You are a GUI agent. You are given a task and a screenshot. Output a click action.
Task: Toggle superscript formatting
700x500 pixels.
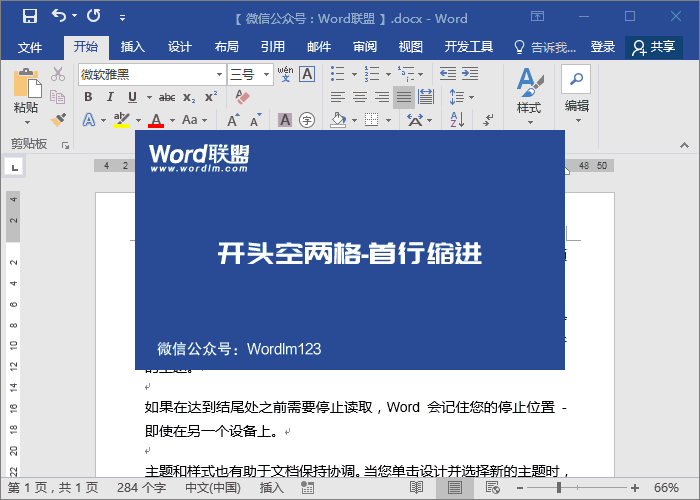(x=211, y=97)
